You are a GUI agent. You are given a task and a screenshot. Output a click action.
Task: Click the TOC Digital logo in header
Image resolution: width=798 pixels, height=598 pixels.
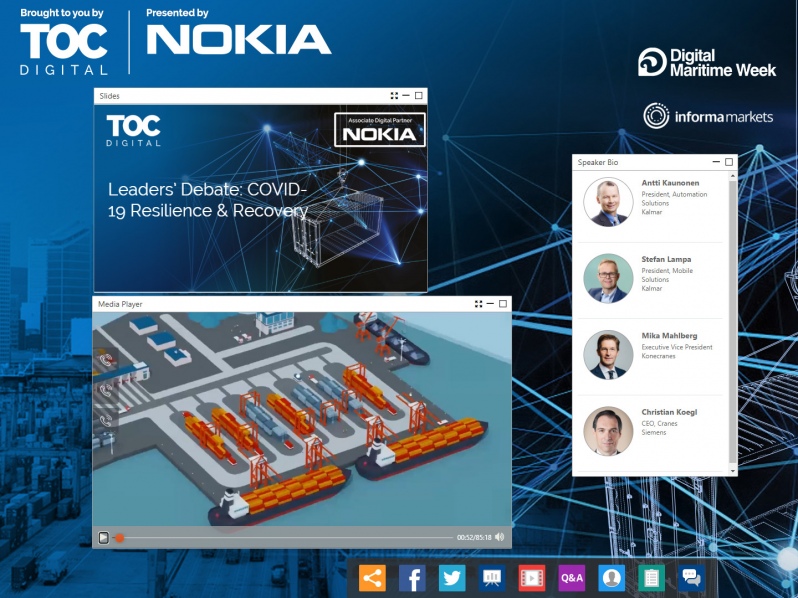(64, 49)
